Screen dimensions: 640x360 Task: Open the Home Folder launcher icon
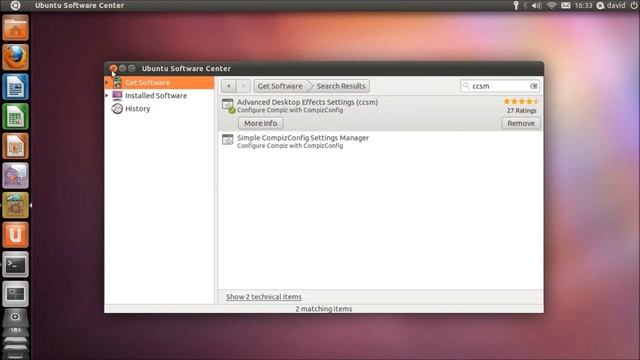tap(16, 28)
